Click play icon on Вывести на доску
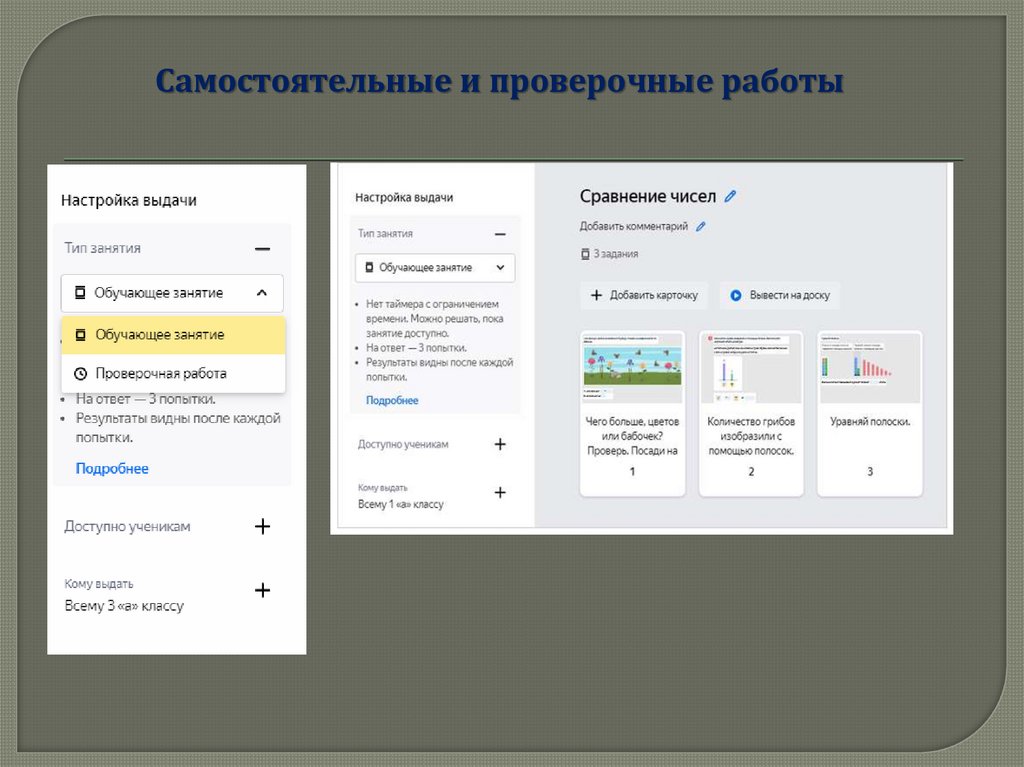Image resolution: width=1024 pixels, height=767 pixels. [x=735, y=295]
